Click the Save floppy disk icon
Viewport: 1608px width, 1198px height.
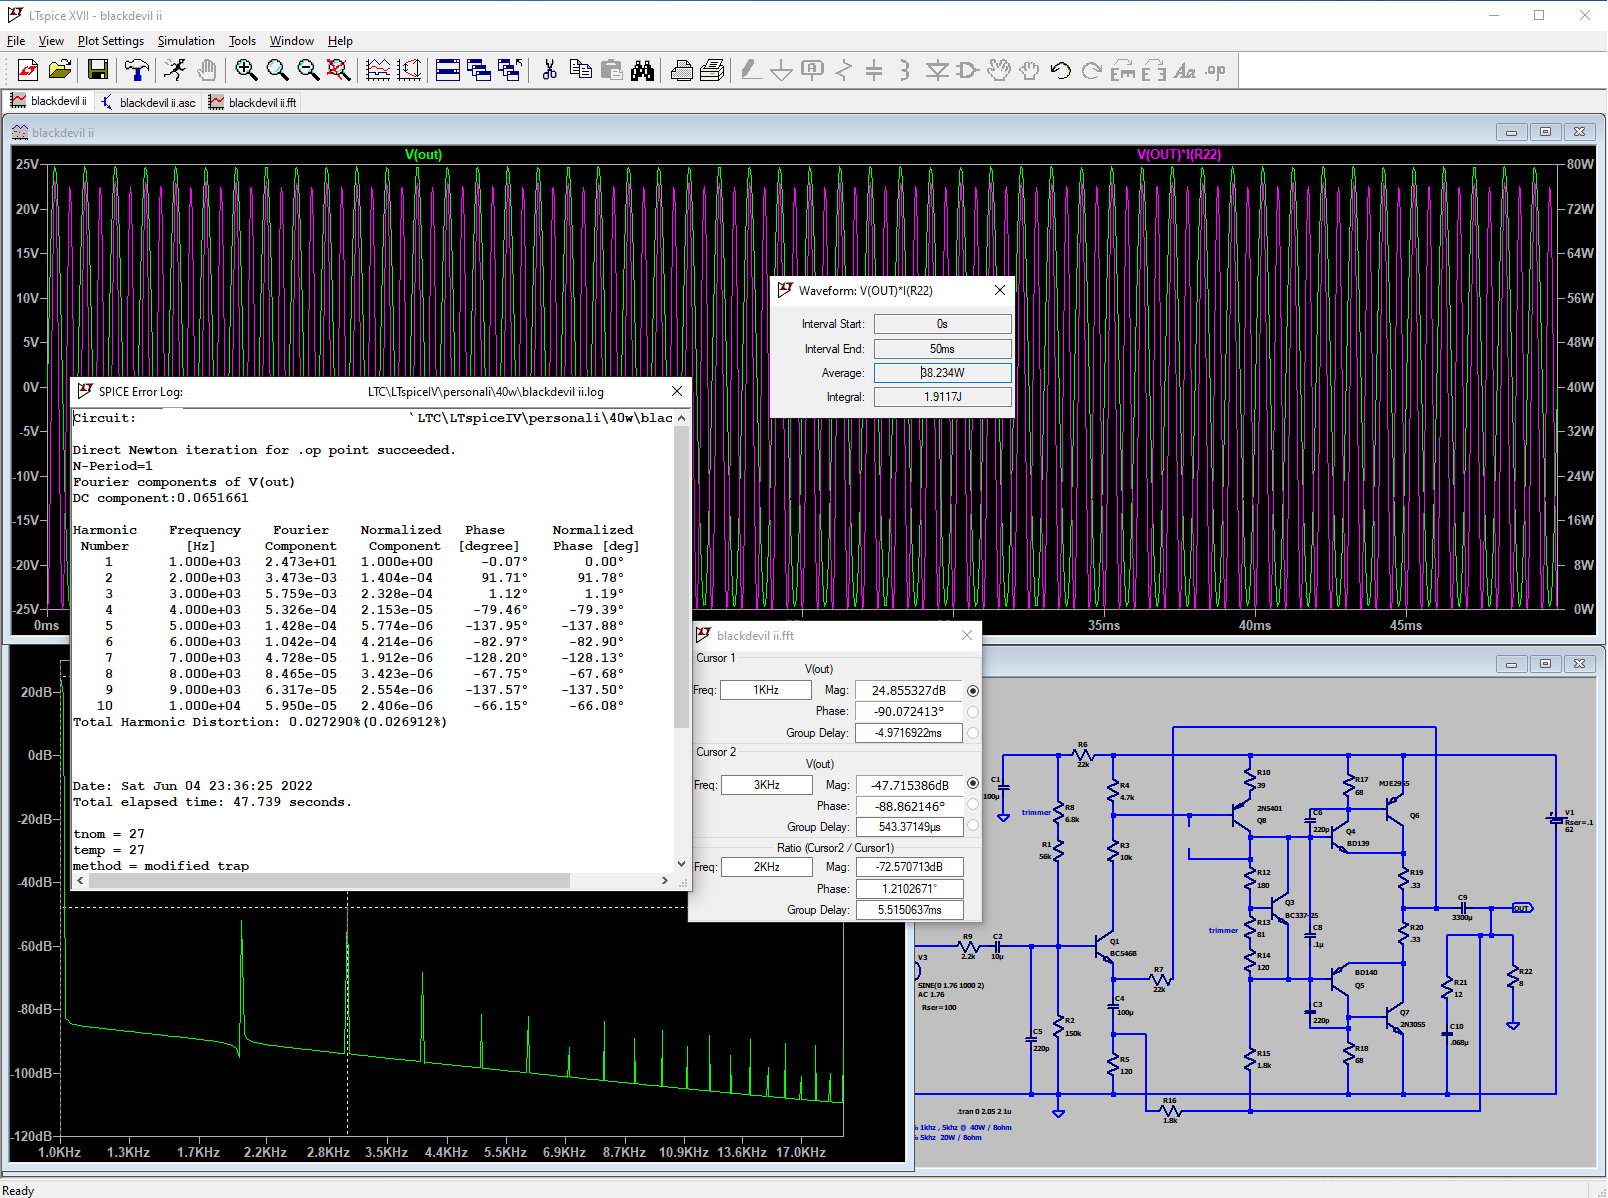tap(98, 70)
